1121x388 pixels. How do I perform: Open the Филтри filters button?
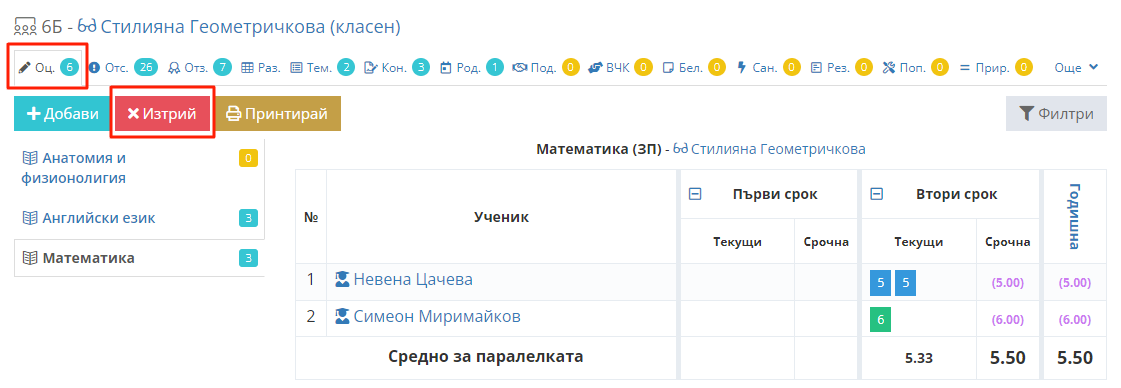click(1056, 114)
